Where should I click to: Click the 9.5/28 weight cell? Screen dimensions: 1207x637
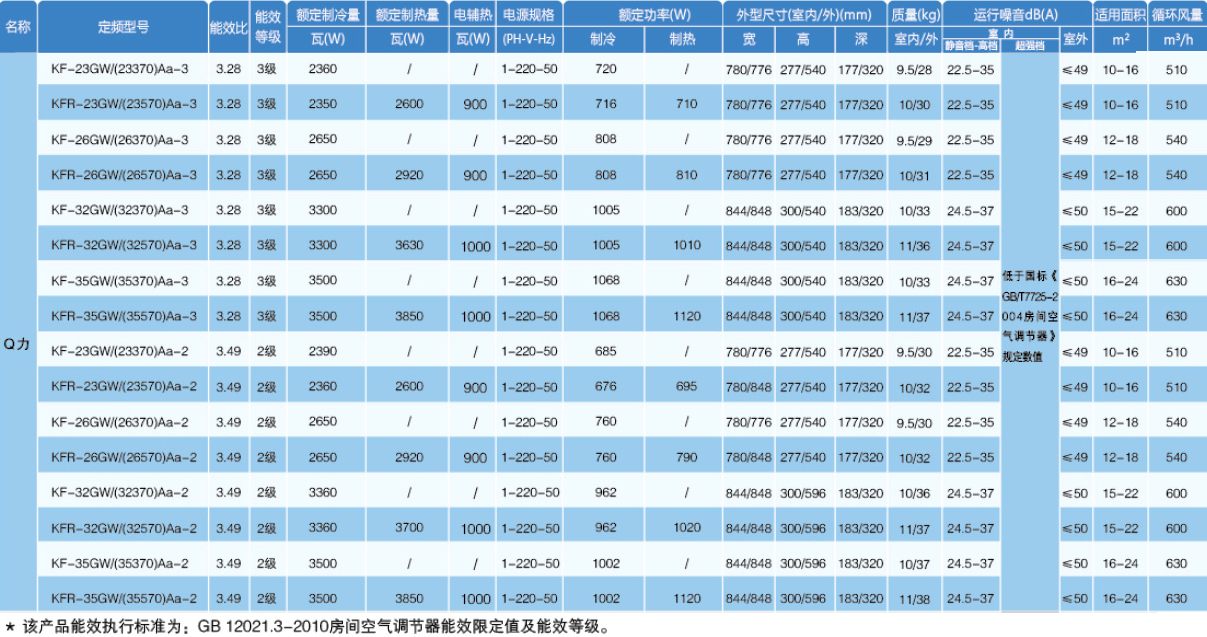(x=914, y=70)
